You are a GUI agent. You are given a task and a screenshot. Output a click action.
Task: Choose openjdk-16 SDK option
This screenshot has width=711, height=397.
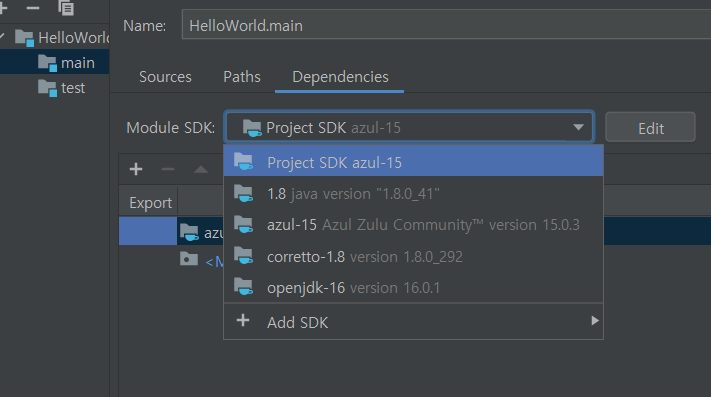413,288
